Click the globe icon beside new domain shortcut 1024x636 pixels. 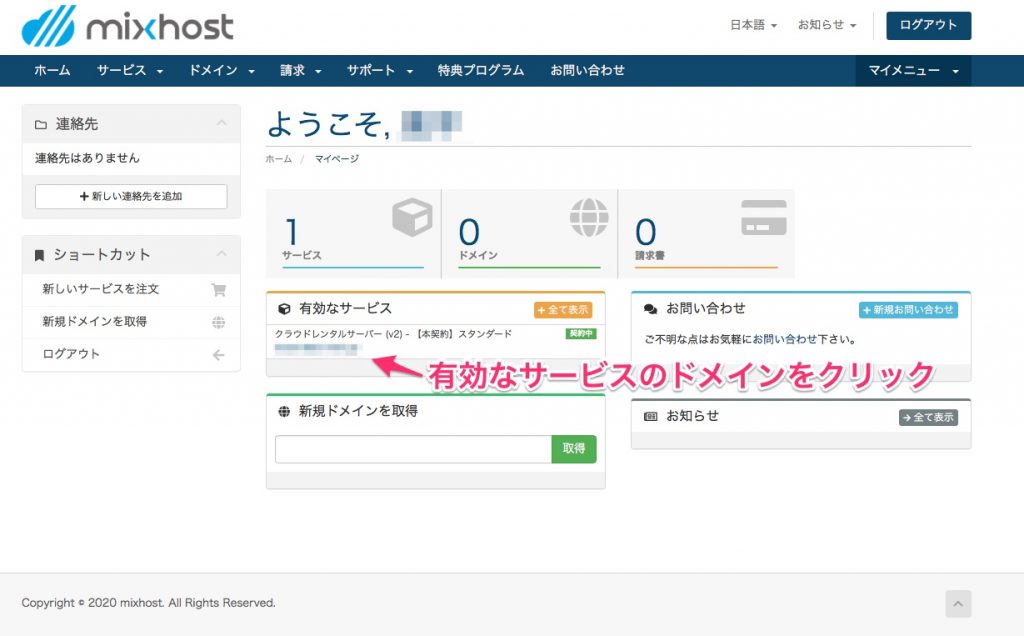tap(219, 322)
